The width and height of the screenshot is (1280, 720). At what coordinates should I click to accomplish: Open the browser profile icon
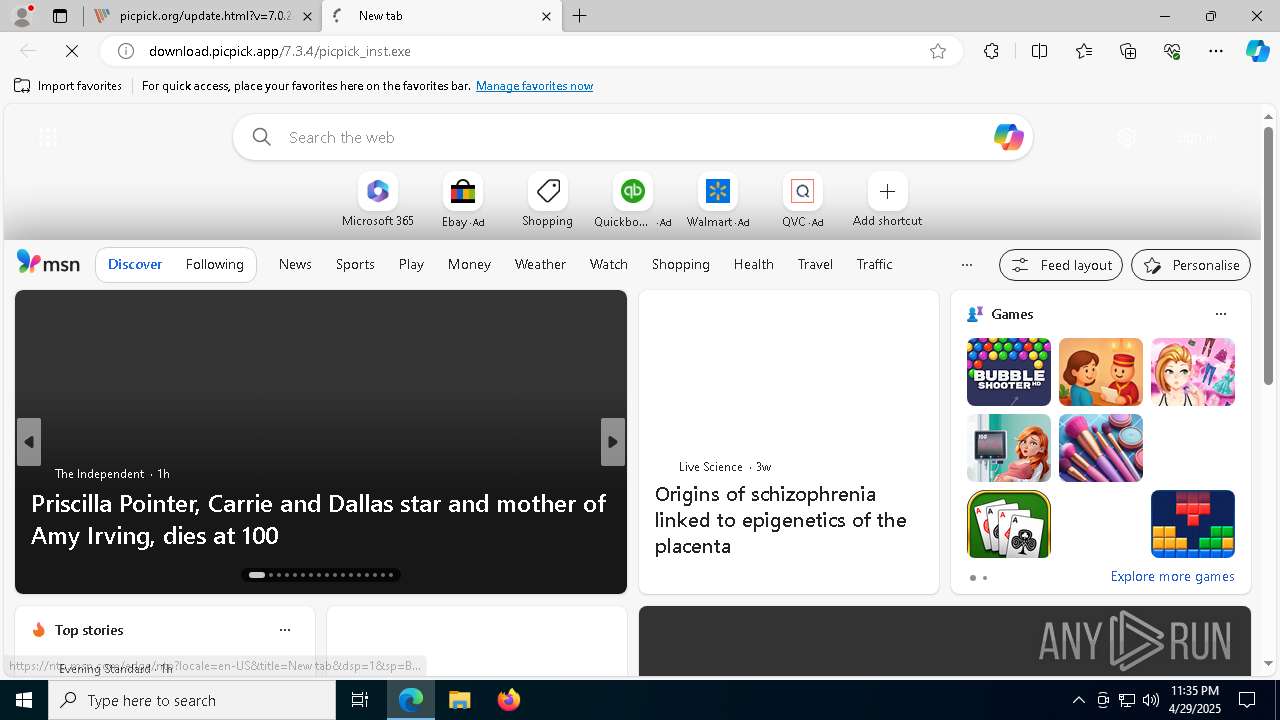click(x=21, y=16)
